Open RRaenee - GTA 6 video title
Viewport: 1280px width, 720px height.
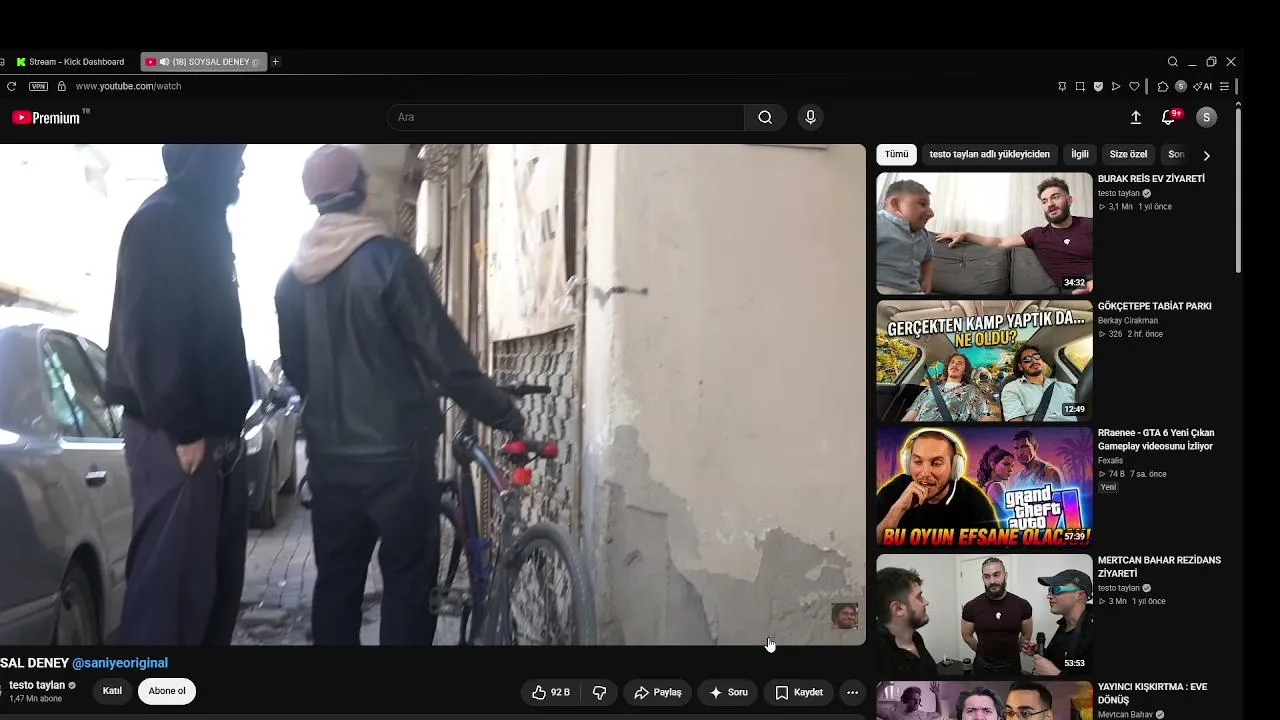tap(1156, 440)
